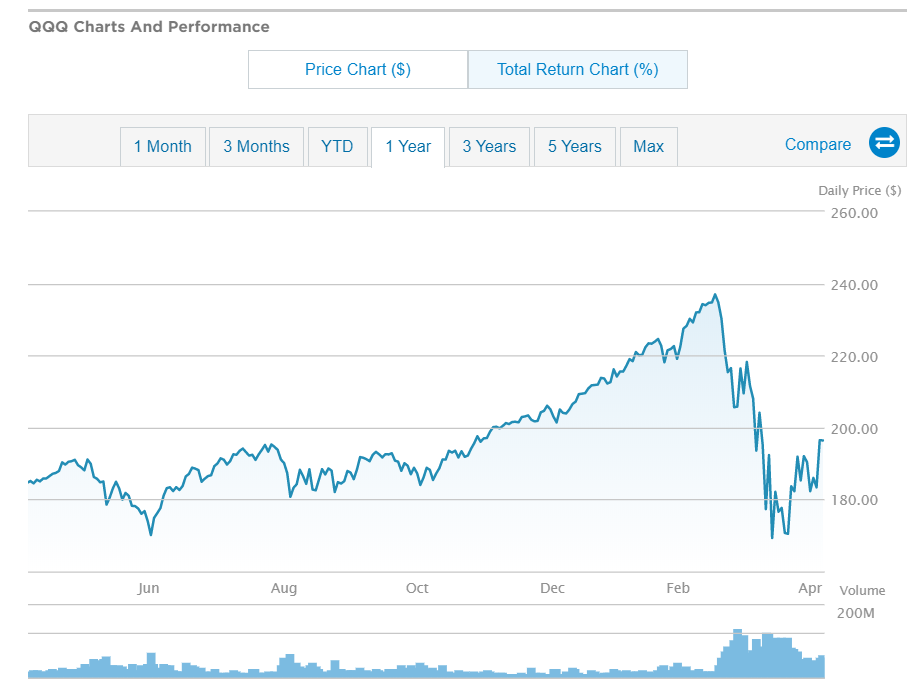
Task: Click the blue Compare swap-arrows icon
Action: 884,143
